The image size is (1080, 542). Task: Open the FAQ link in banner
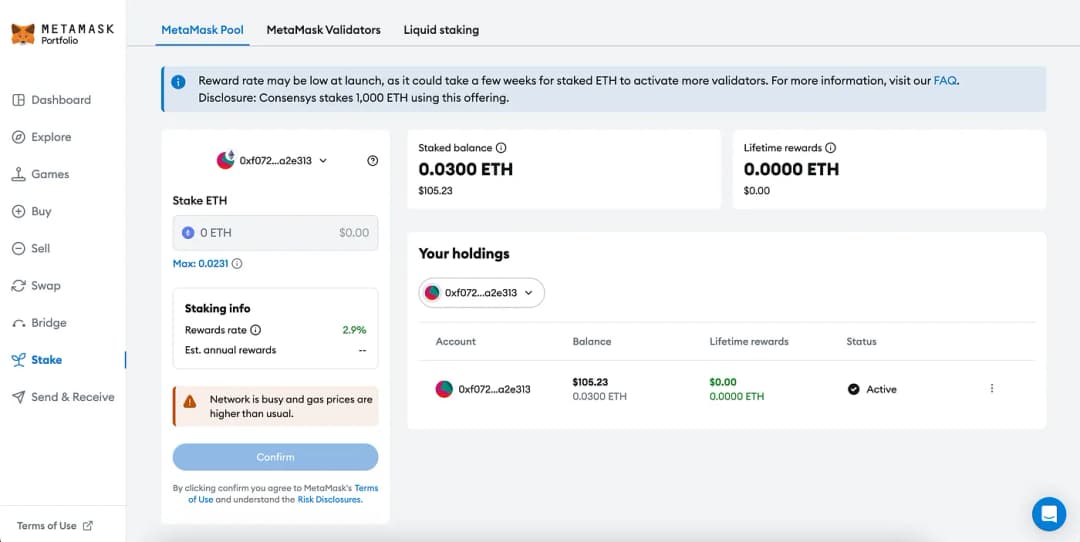tap(945, 81)
